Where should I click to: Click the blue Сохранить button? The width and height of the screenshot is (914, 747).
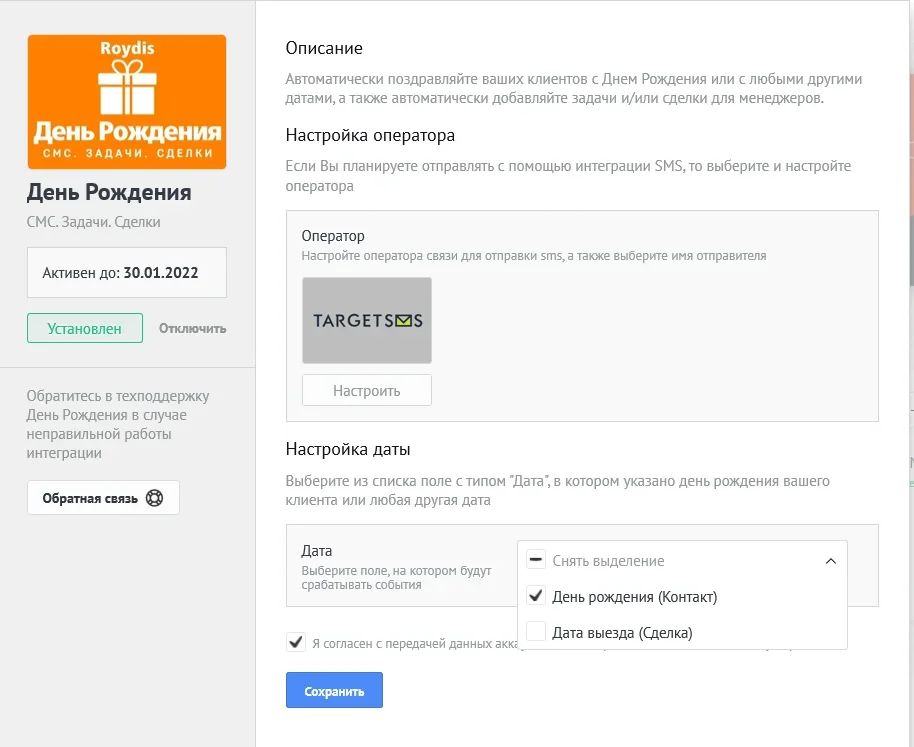click(x=334, y=690)
